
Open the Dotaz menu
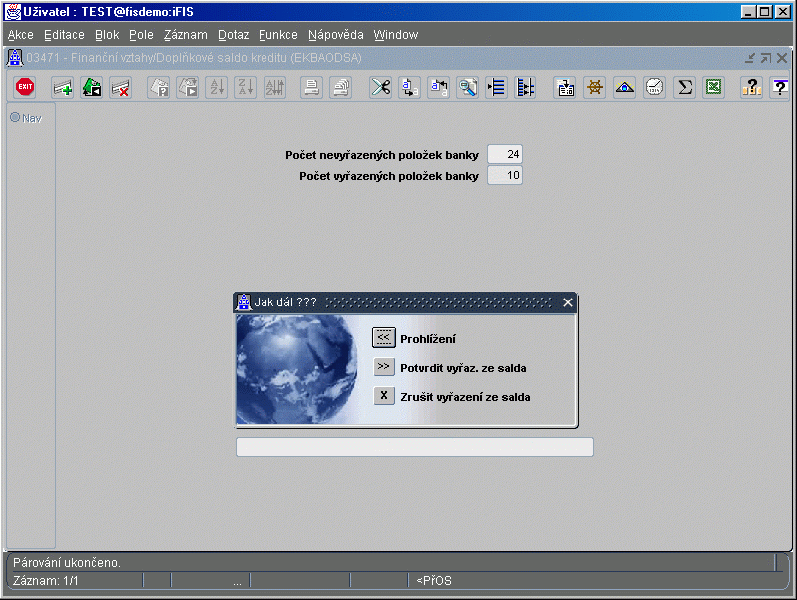coord(233,35)
